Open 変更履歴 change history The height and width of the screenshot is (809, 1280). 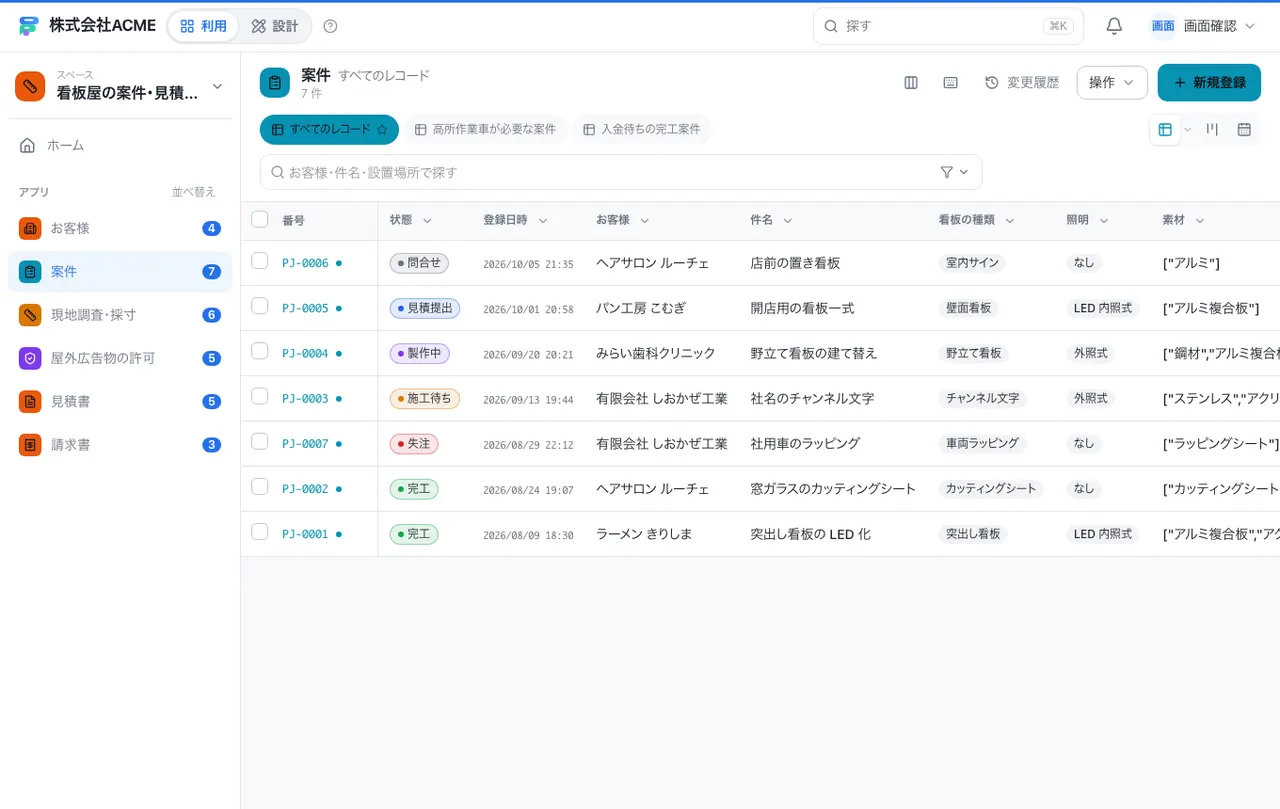point(1022,83)
